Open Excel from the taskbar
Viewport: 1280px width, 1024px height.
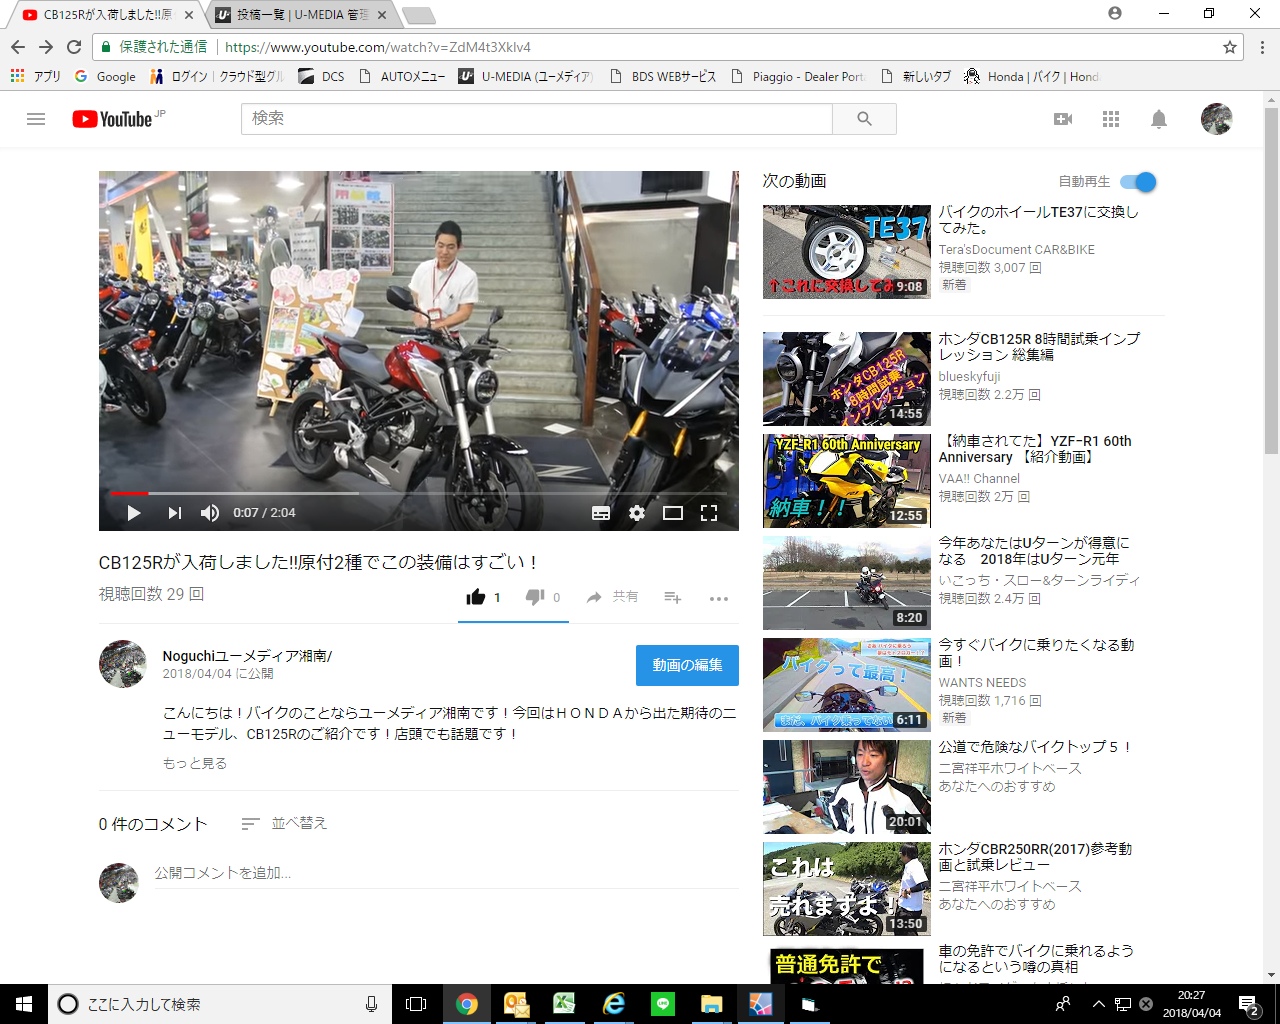pos(565,1004)
